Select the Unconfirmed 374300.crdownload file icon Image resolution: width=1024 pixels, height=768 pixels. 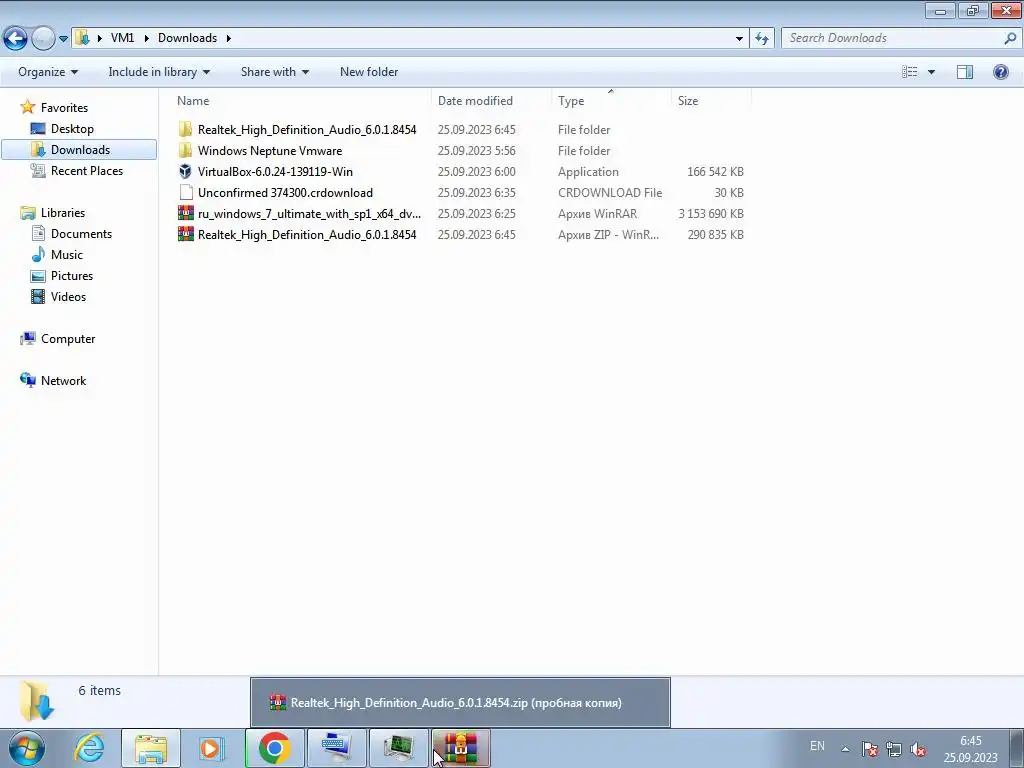185,192
